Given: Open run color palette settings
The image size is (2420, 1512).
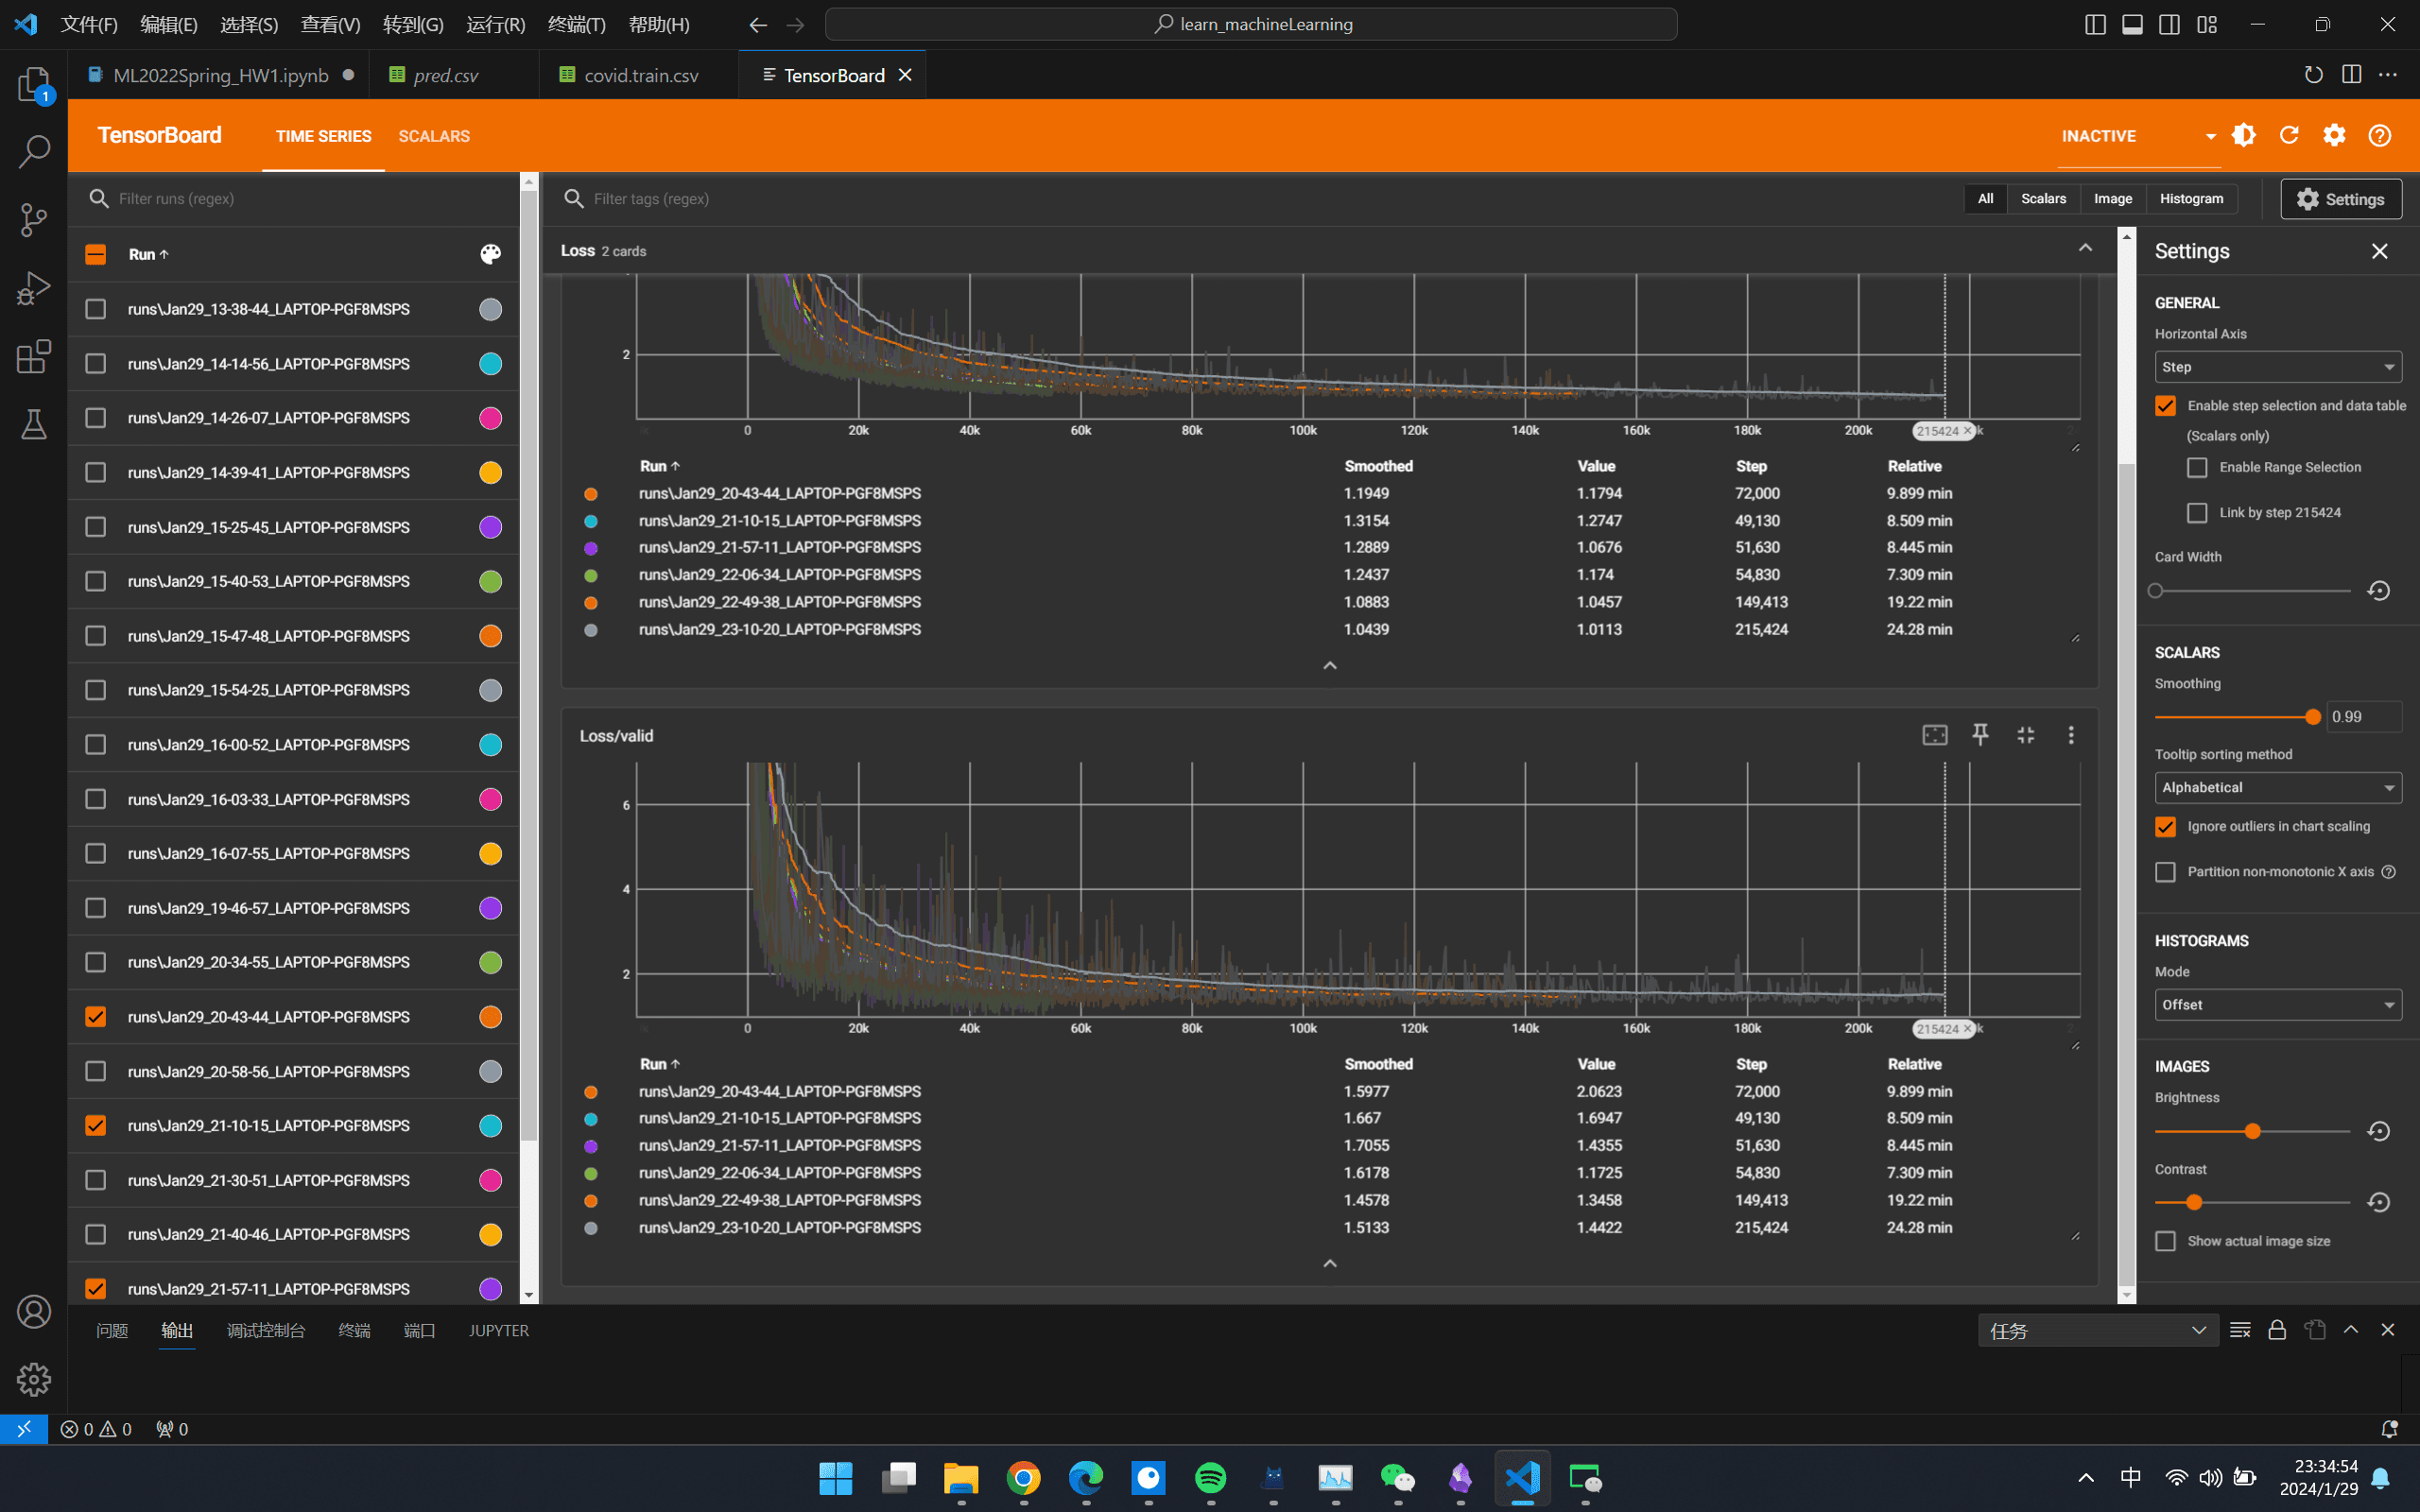Looking at the screenshot, I should click(x=490, y=254).
